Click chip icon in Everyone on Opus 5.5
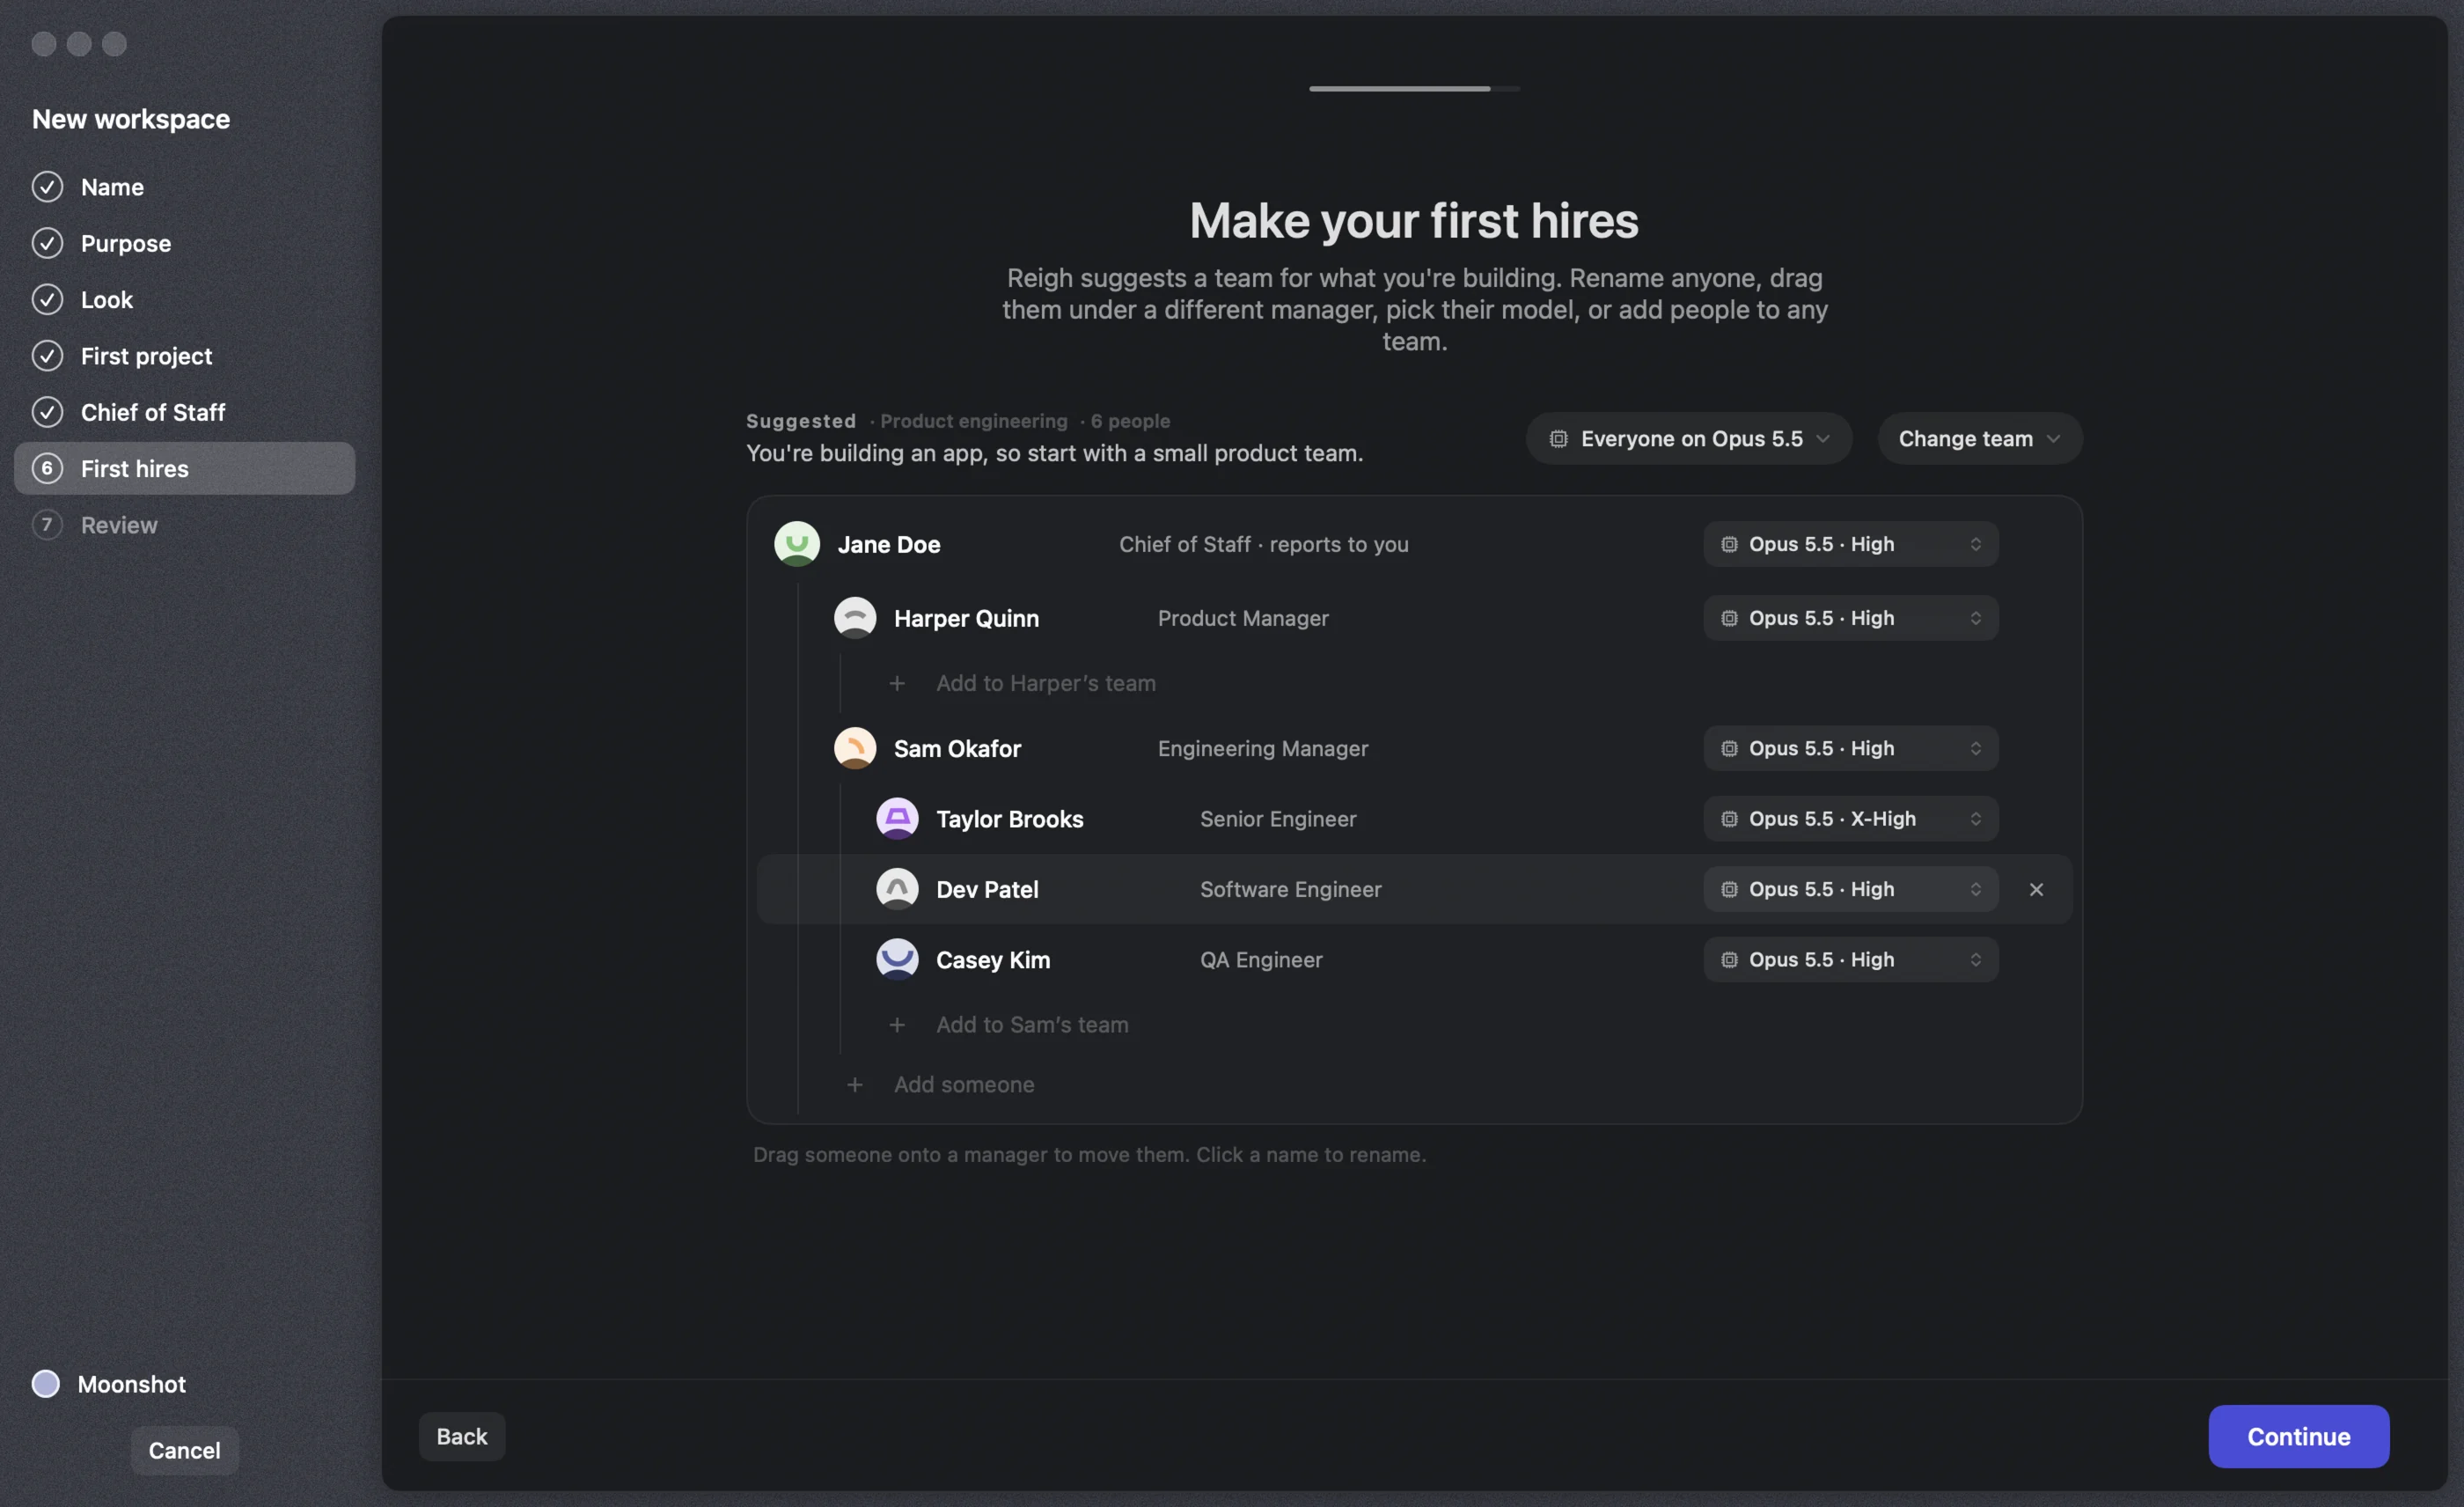 (x=1558, y=439)
